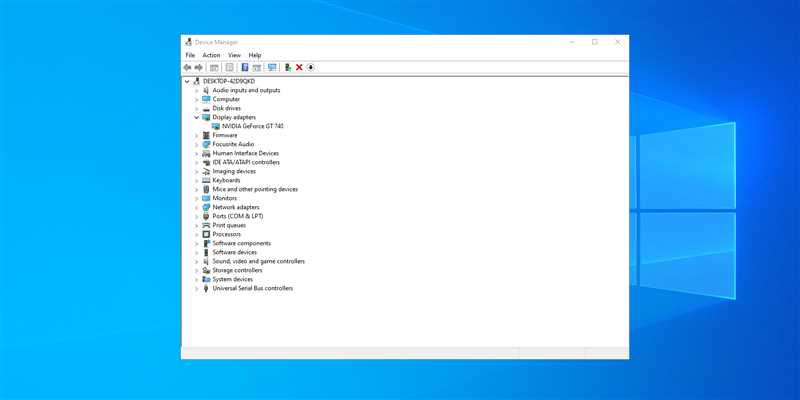
Task: Expand the Software components chevron
Action: [196, 243]
